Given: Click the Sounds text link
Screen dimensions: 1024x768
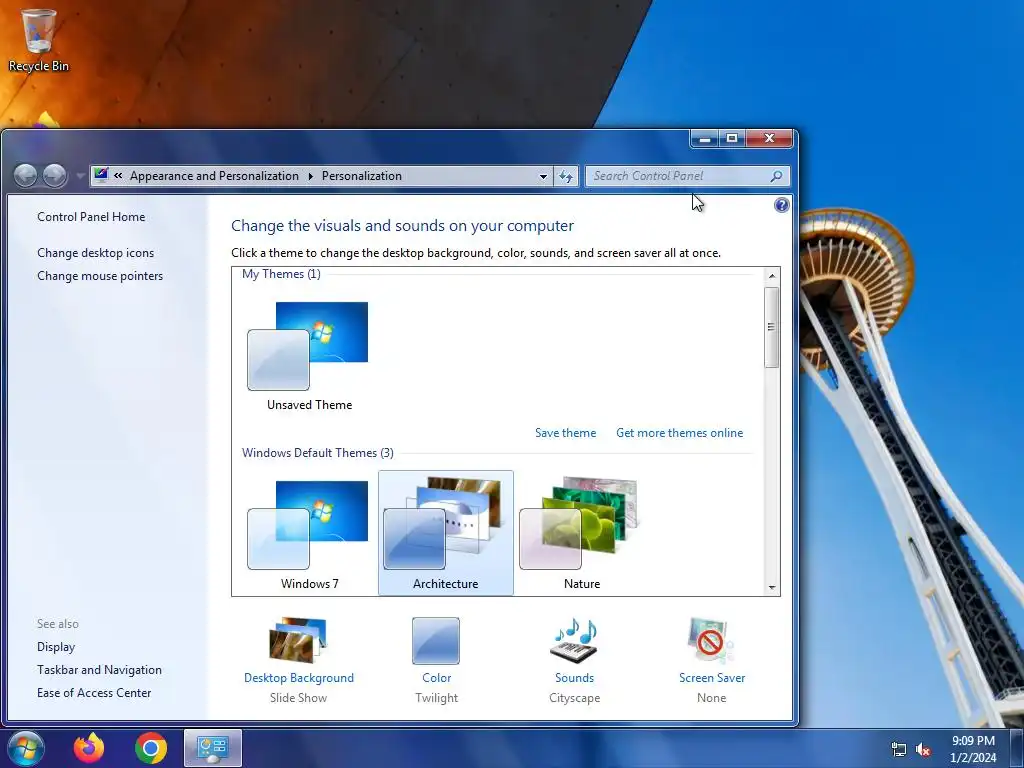Looking at the screenshot, I should [x=574, y=678].
